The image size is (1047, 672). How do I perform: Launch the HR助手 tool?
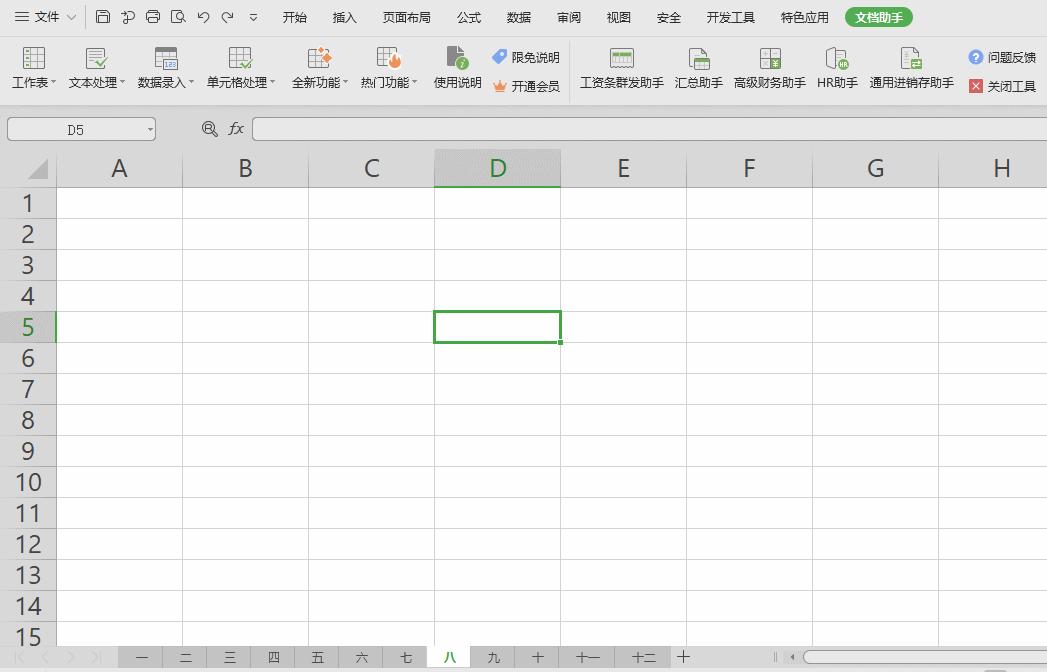tap(837, 67)
